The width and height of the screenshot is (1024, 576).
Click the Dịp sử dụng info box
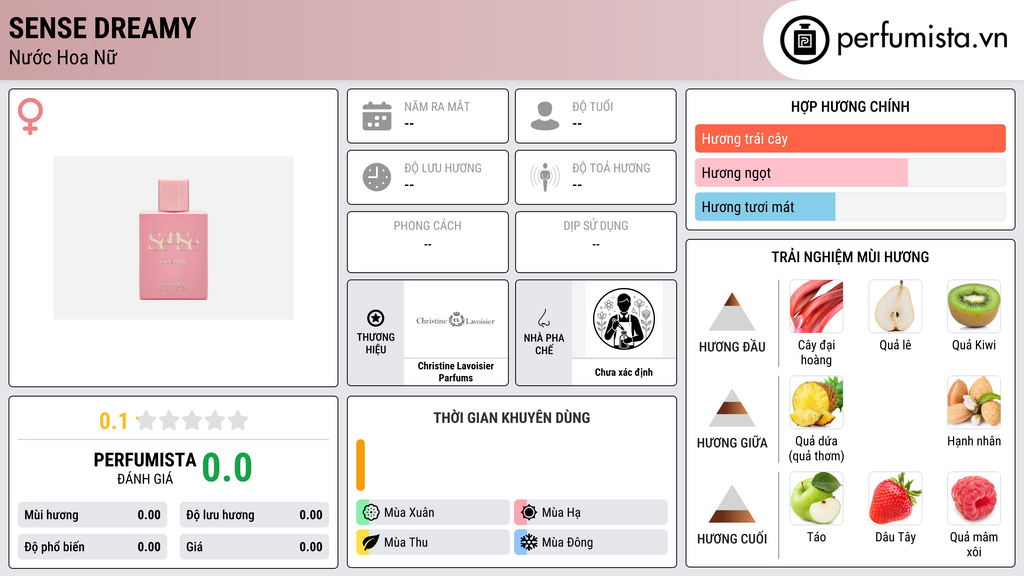pos(596,242)
